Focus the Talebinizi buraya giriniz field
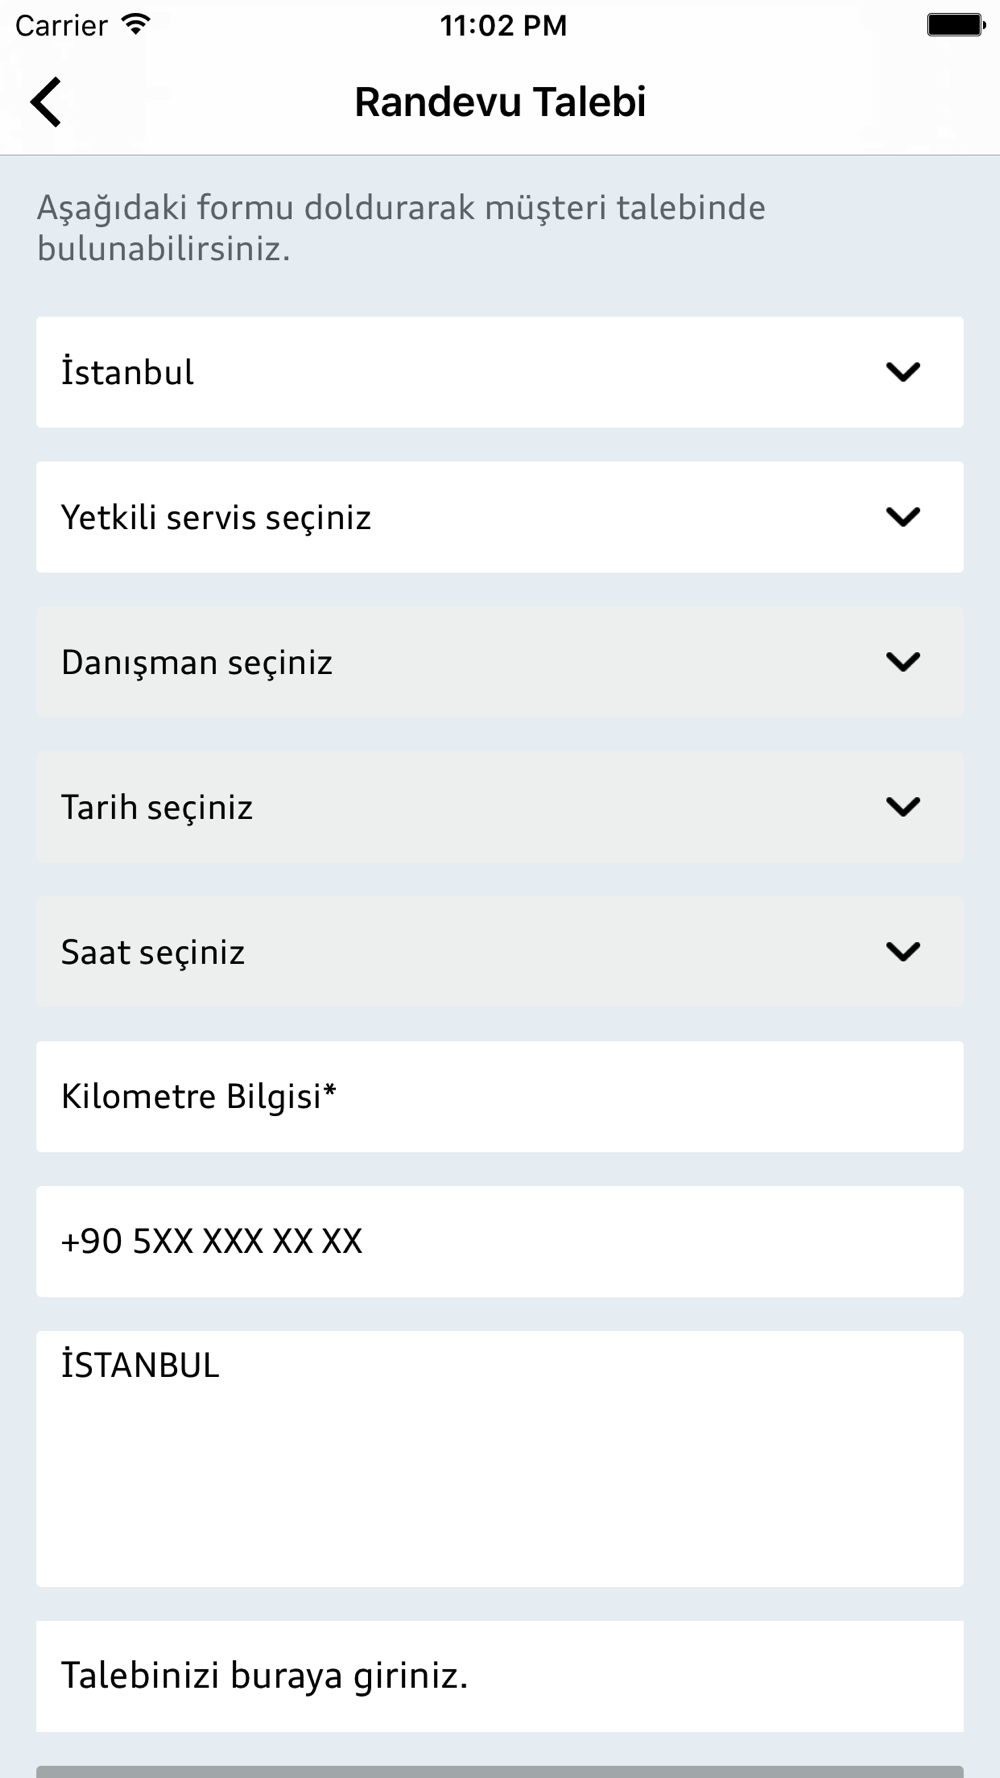Image resolution: width=1000 pixels, height=1778 pixels. [500, 1676]
